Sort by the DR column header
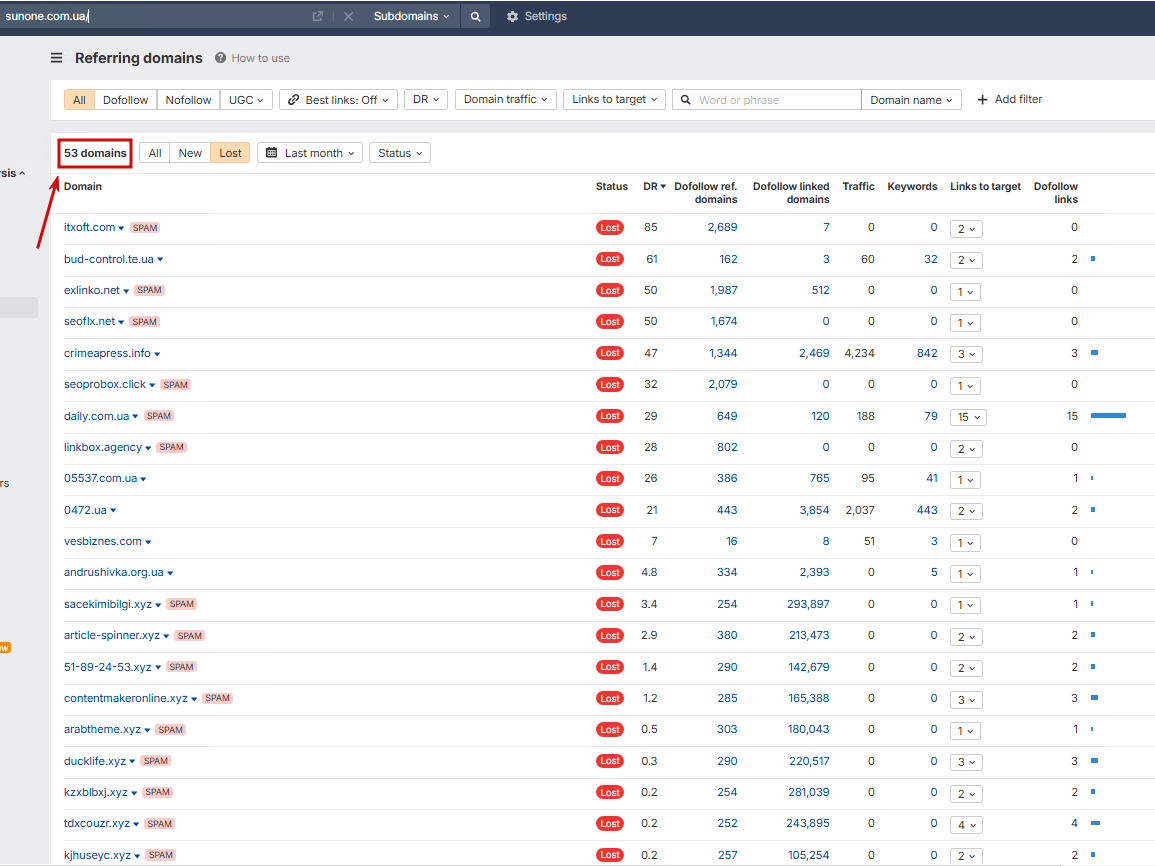Image resolution: width=1155 pixels, height=866 pixels. 654,186
